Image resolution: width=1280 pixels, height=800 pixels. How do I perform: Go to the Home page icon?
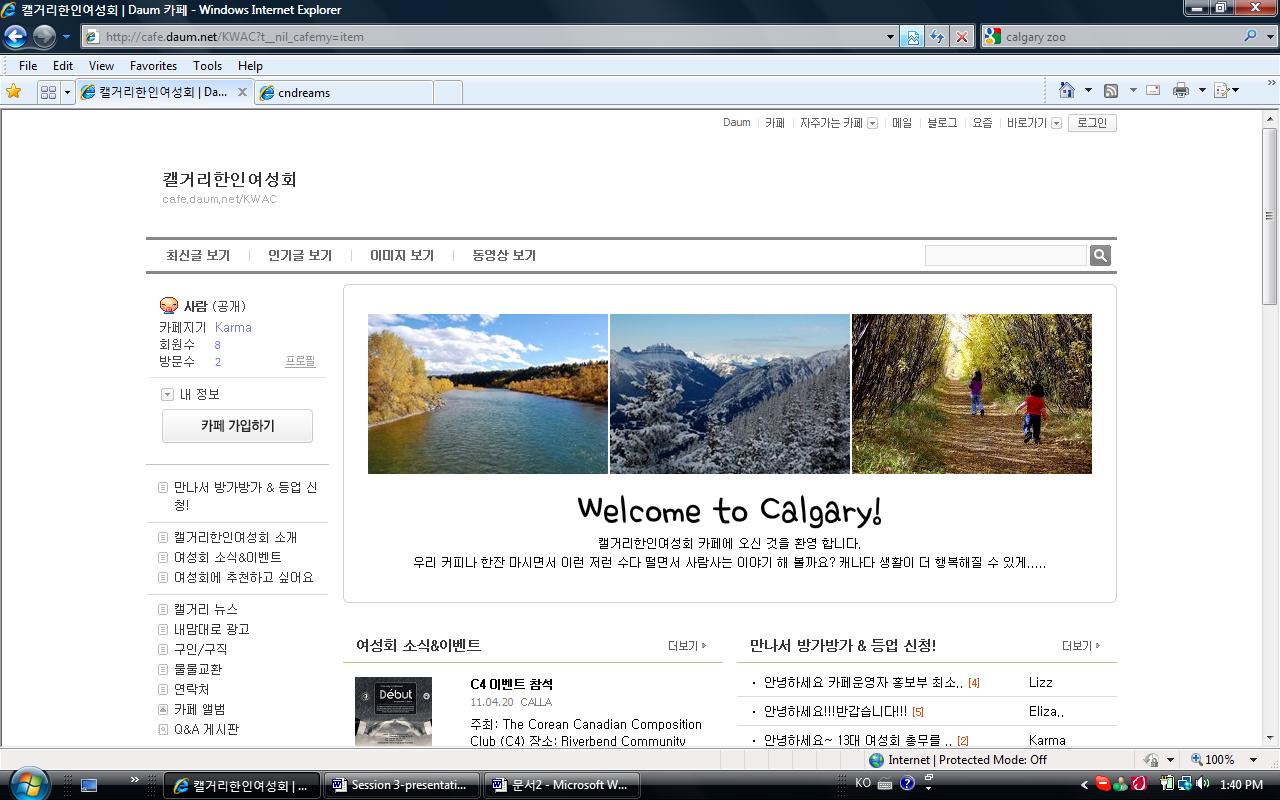point(1067,91)
